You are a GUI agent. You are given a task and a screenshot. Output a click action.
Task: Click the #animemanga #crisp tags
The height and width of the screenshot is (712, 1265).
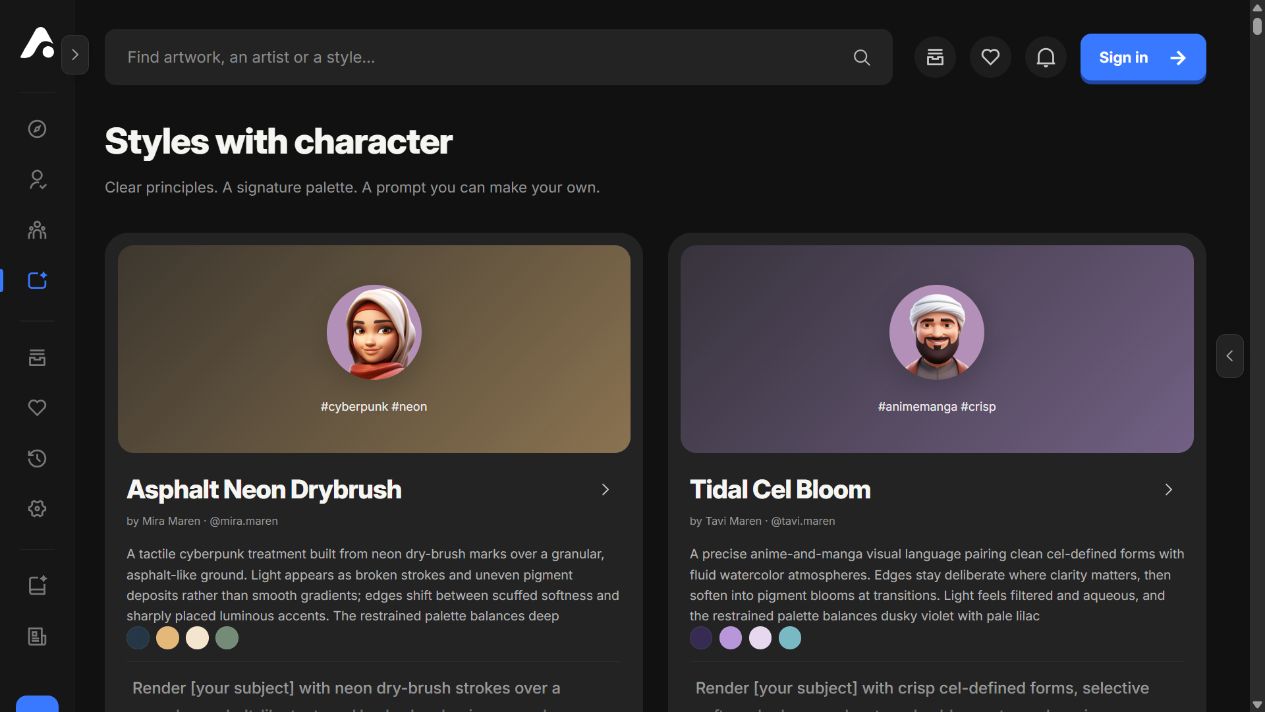[x=937, y=406]
